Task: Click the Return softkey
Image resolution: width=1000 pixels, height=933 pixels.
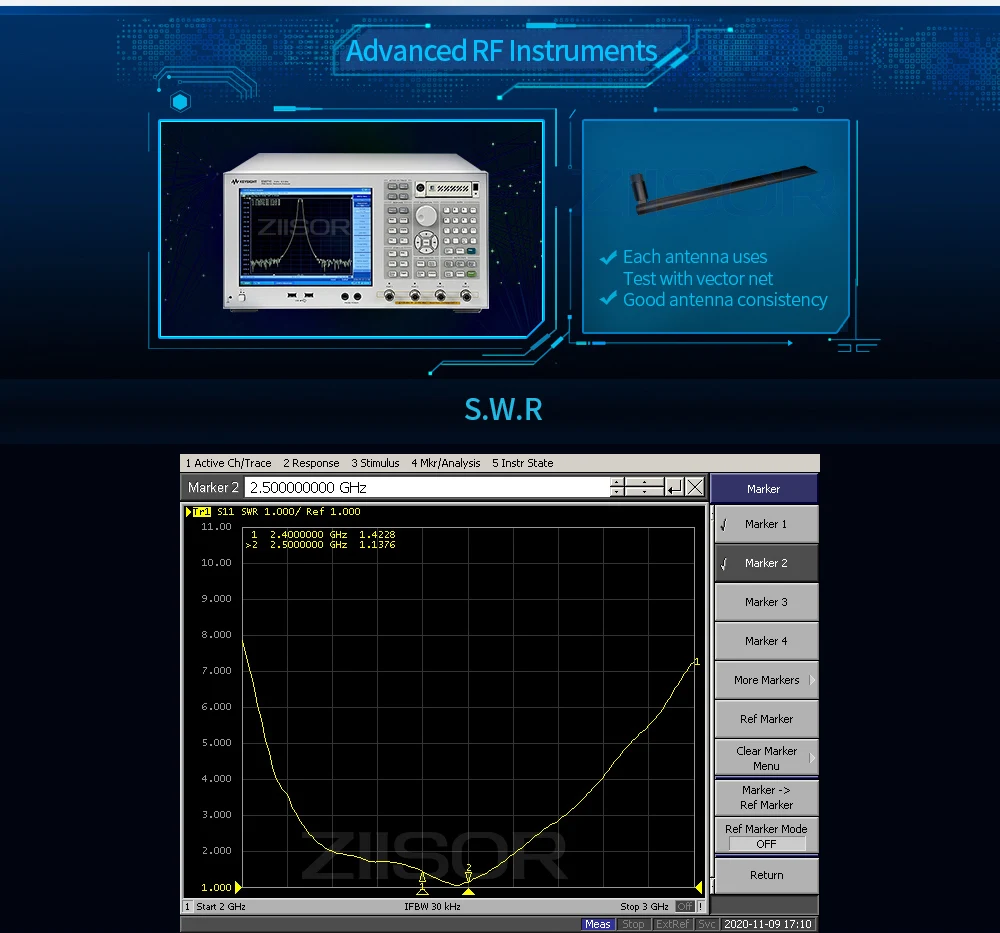Action: click(766, 876)
